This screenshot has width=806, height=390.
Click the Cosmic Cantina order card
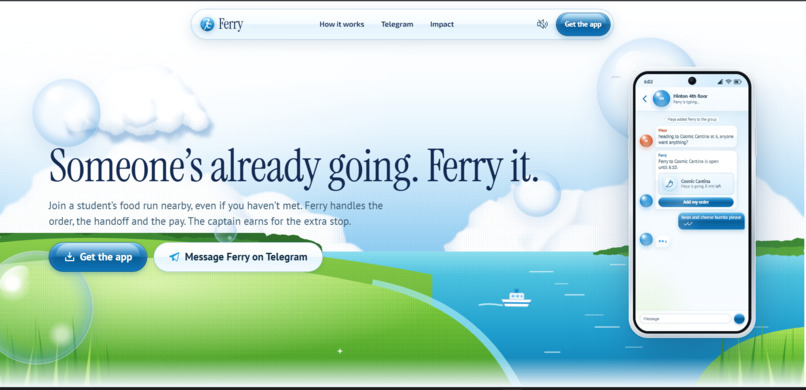[696, 183]
